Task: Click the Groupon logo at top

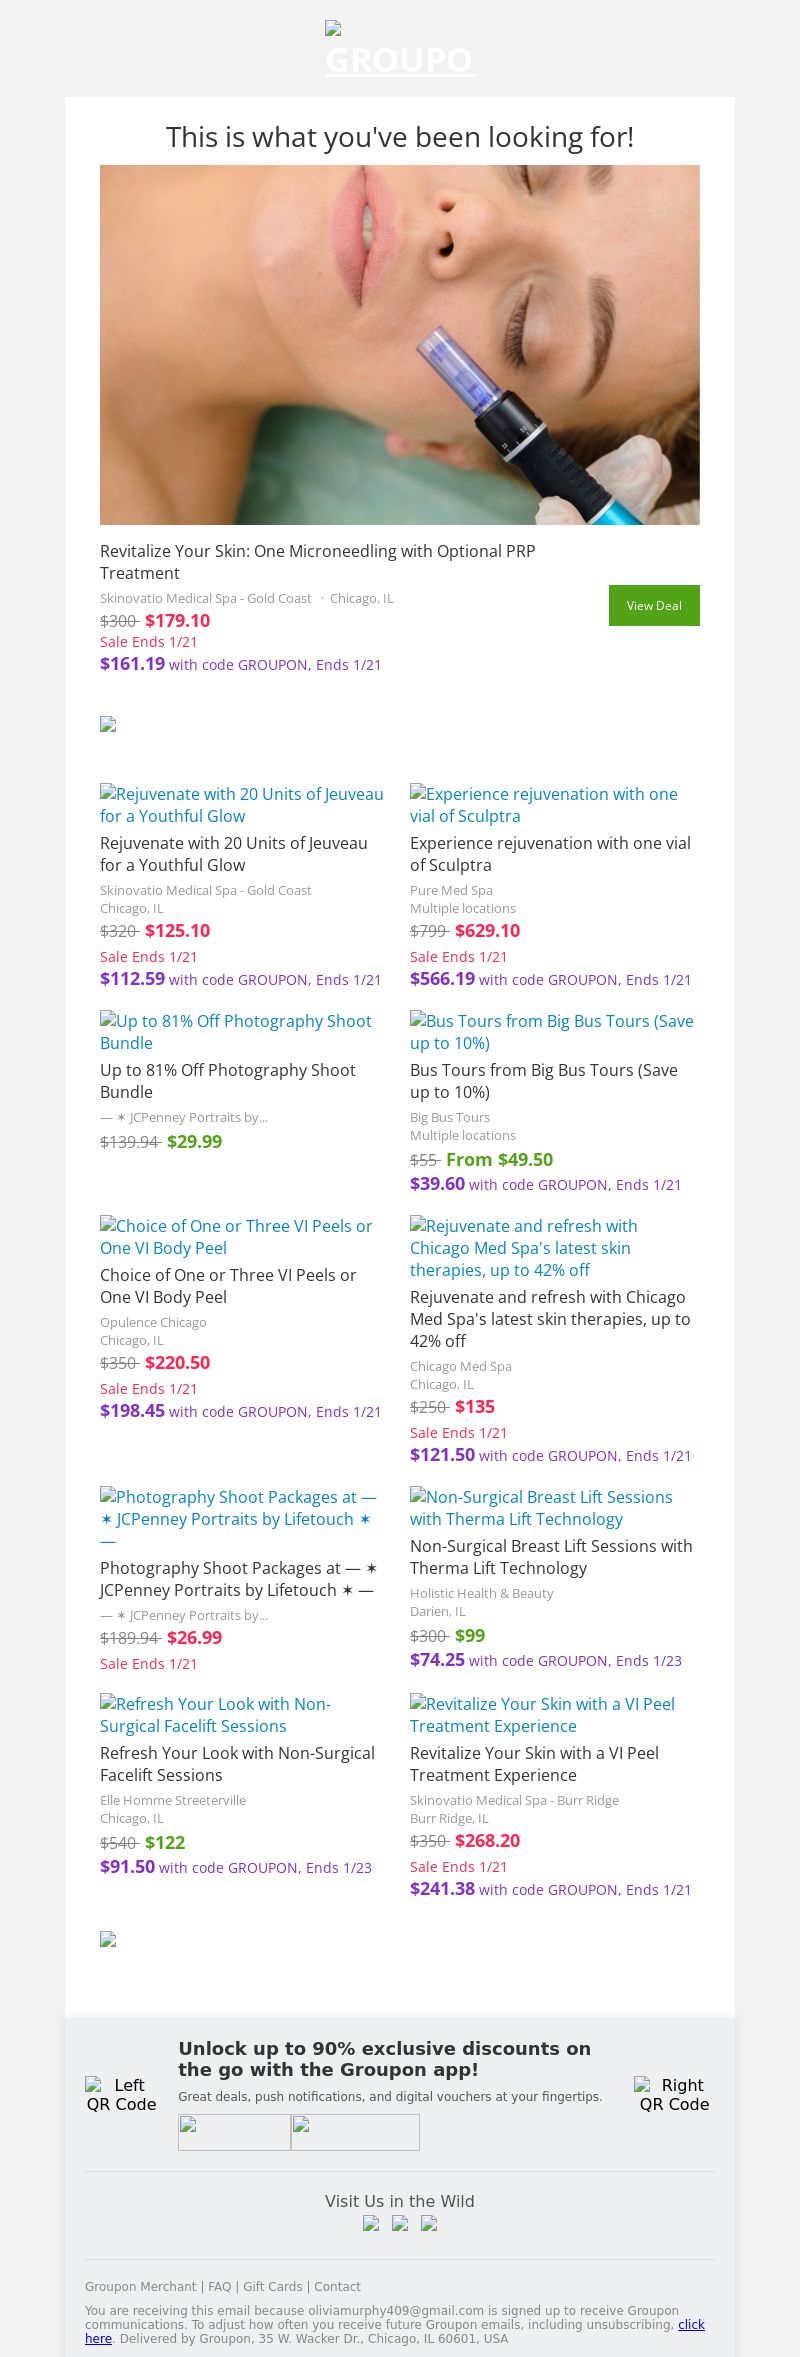Action: click(x=400, y=50)
